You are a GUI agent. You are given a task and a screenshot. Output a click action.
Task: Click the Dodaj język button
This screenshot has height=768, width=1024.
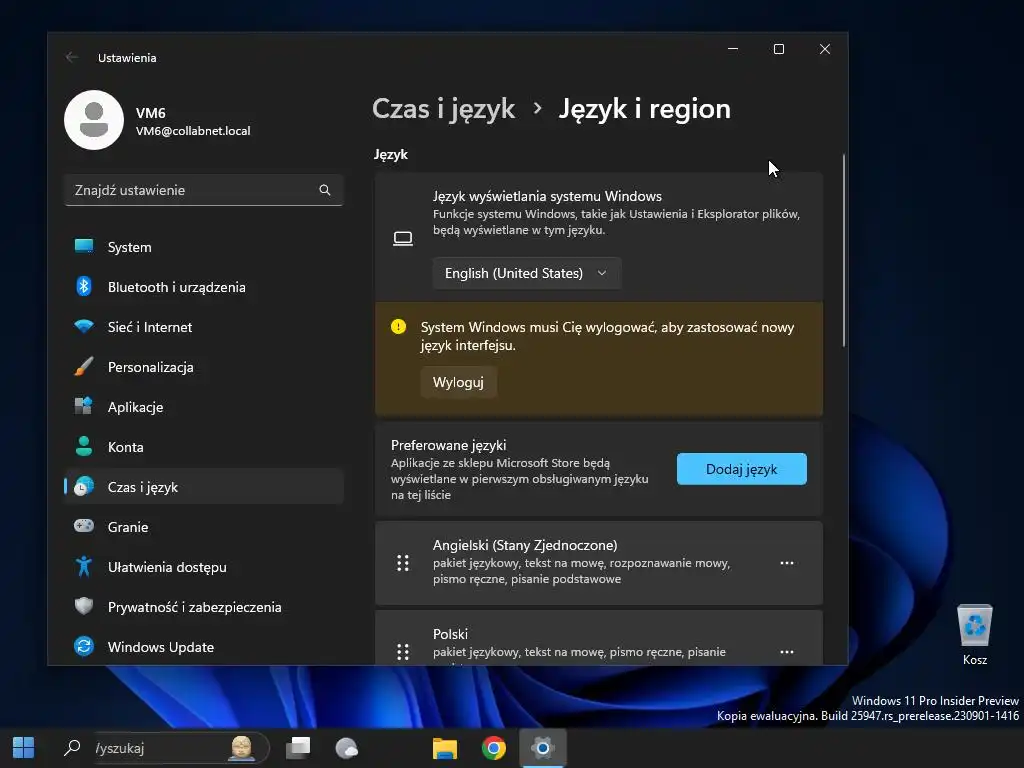pos(742,469)
